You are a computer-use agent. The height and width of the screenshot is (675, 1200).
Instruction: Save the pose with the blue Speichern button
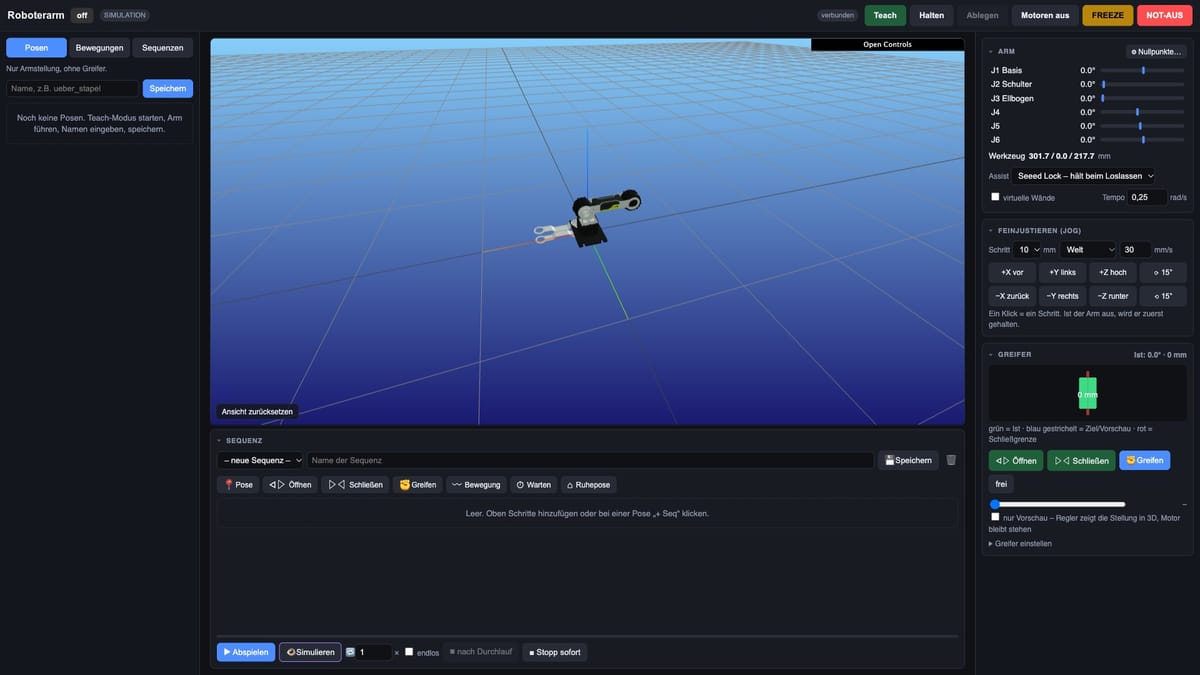coord(168,88)
